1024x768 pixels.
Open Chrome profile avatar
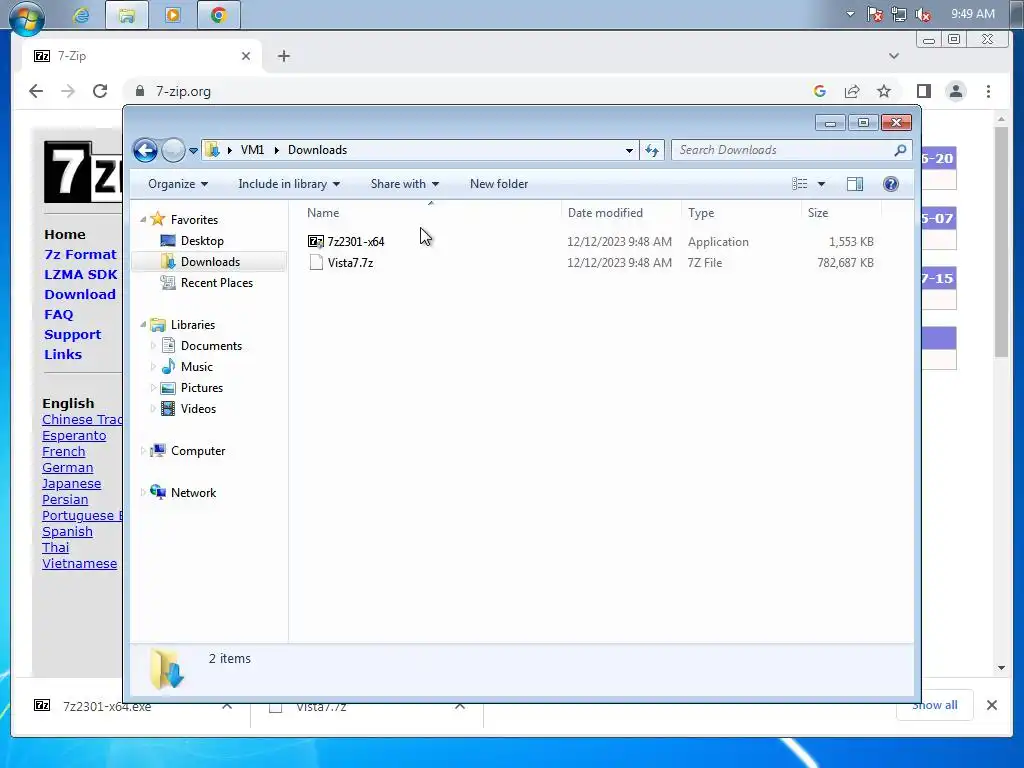(x=956, y=91)
